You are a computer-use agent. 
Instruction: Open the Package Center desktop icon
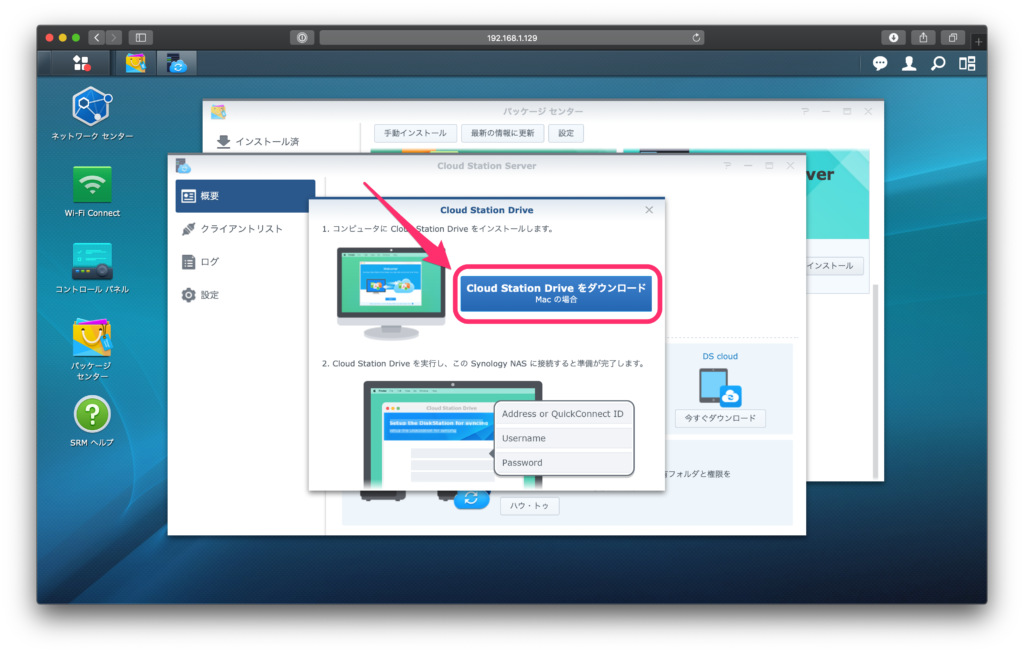pos(92,339)
